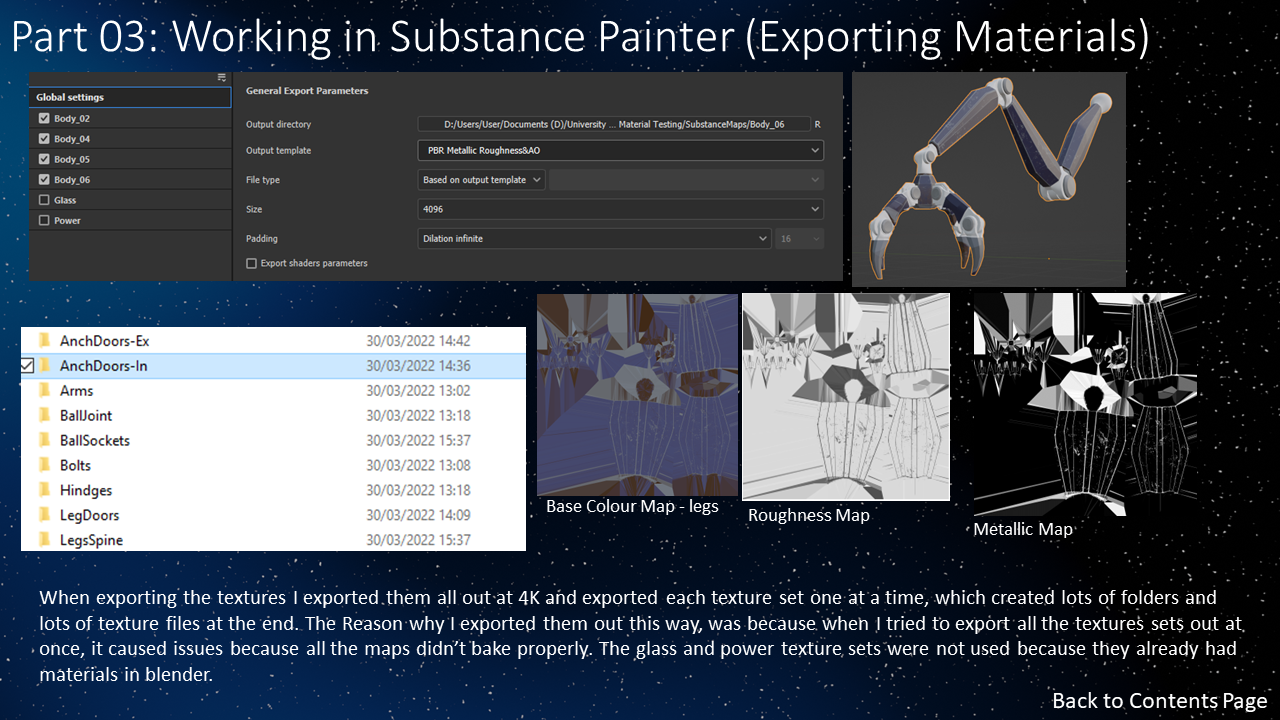Image resolution: width=1280 pixels, height=720 pixels.
Task: Select the BallJoint folder name
Action: click(86, 415)
